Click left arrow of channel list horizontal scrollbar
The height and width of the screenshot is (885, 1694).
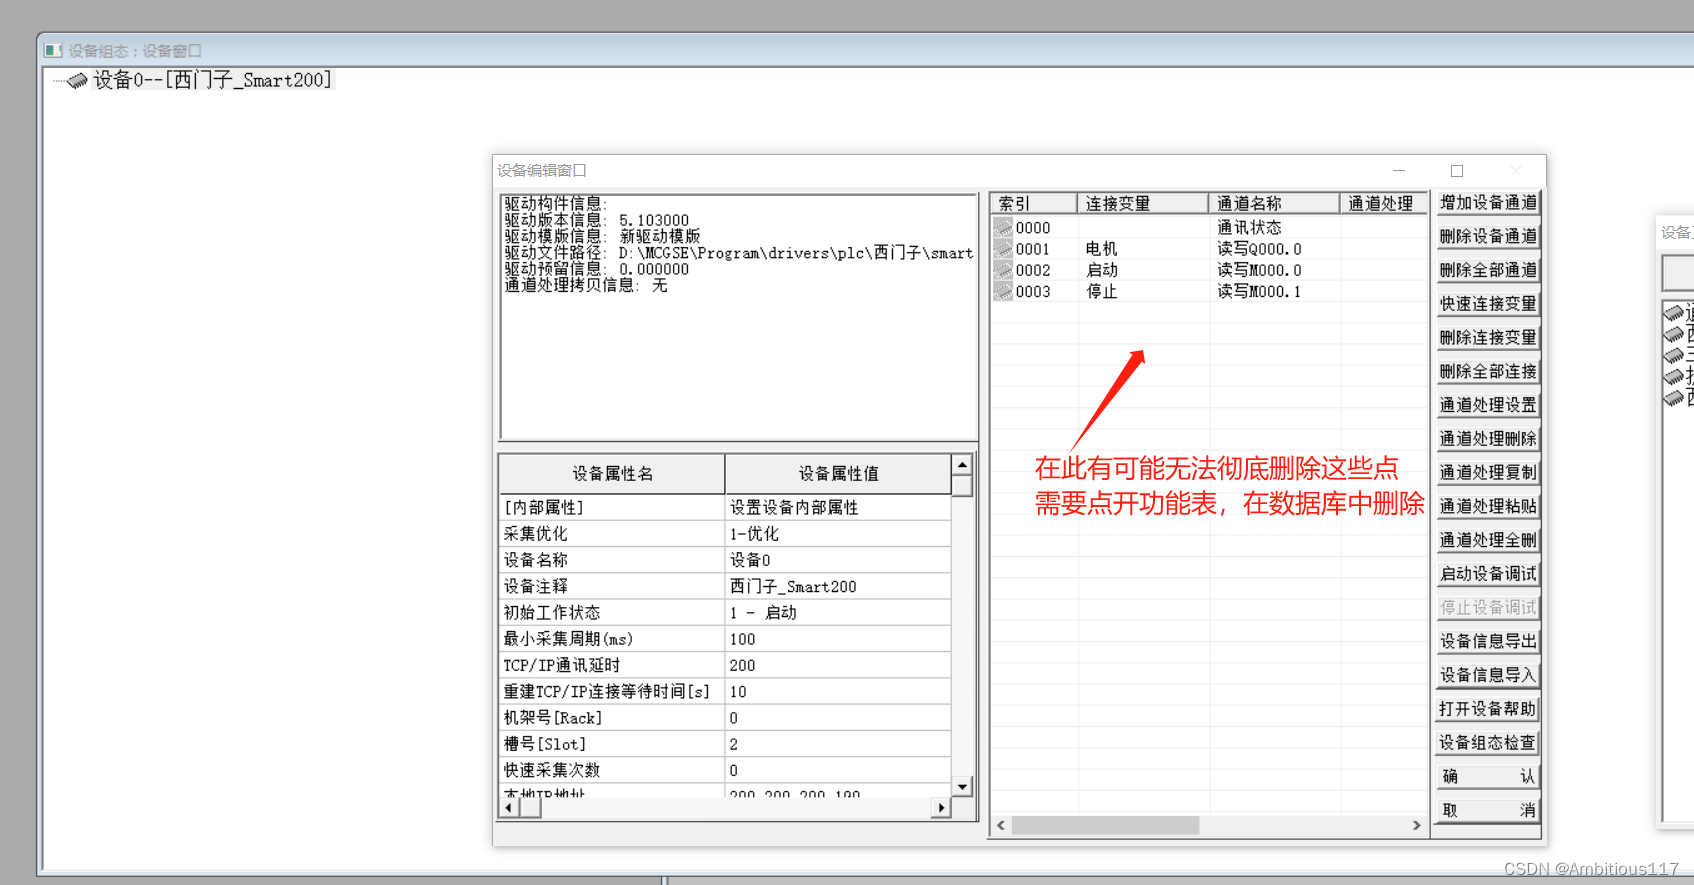point(1001,825)
